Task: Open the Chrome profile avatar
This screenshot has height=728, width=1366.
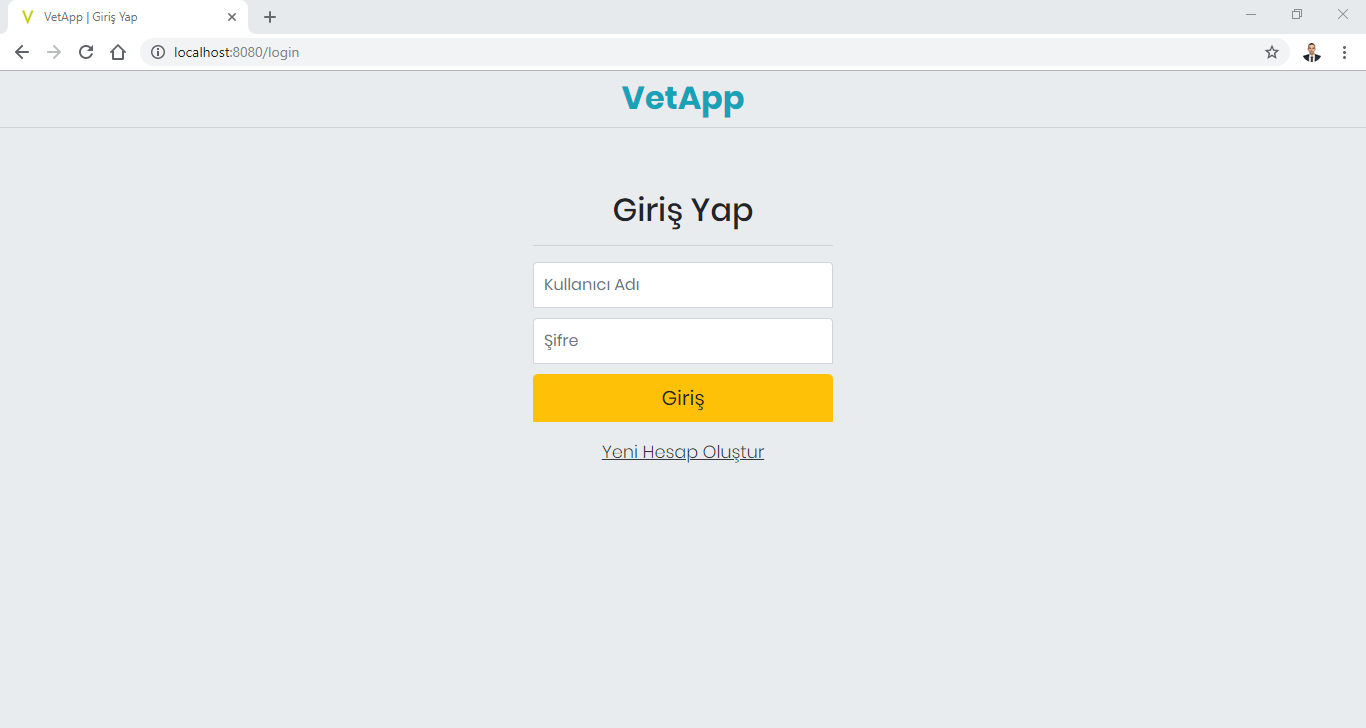Action: coord(1312,52)
